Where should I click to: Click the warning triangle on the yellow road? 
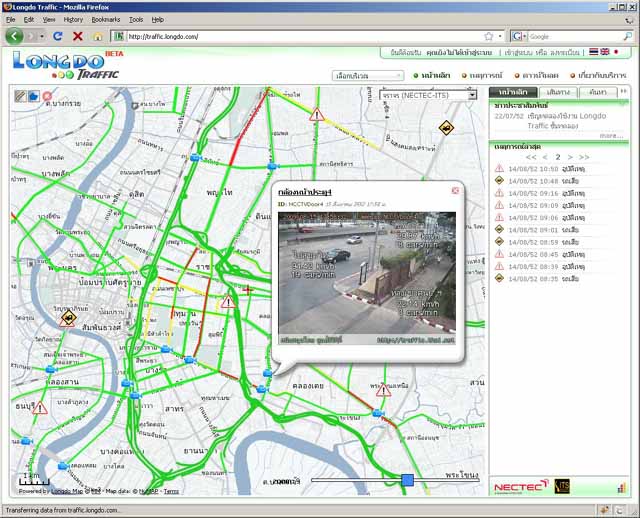pyautogui.click(x=316, y=115)
